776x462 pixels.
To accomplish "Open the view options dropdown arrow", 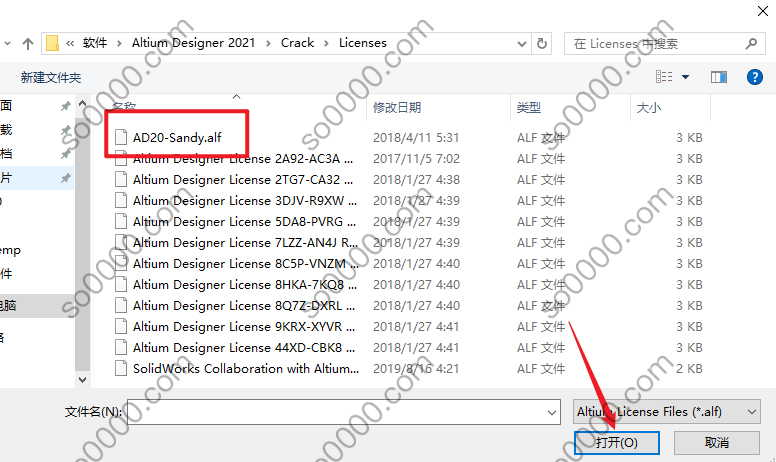I will click(x=685, y=77).
